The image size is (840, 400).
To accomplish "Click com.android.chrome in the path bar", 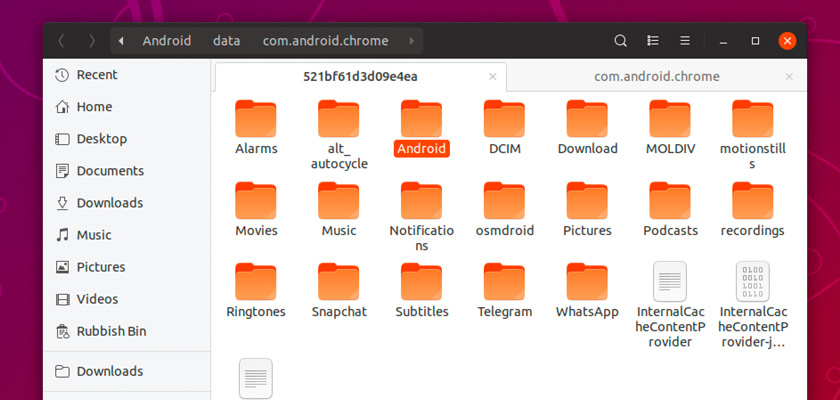I will pyautogui.click(x=326, y=41).
